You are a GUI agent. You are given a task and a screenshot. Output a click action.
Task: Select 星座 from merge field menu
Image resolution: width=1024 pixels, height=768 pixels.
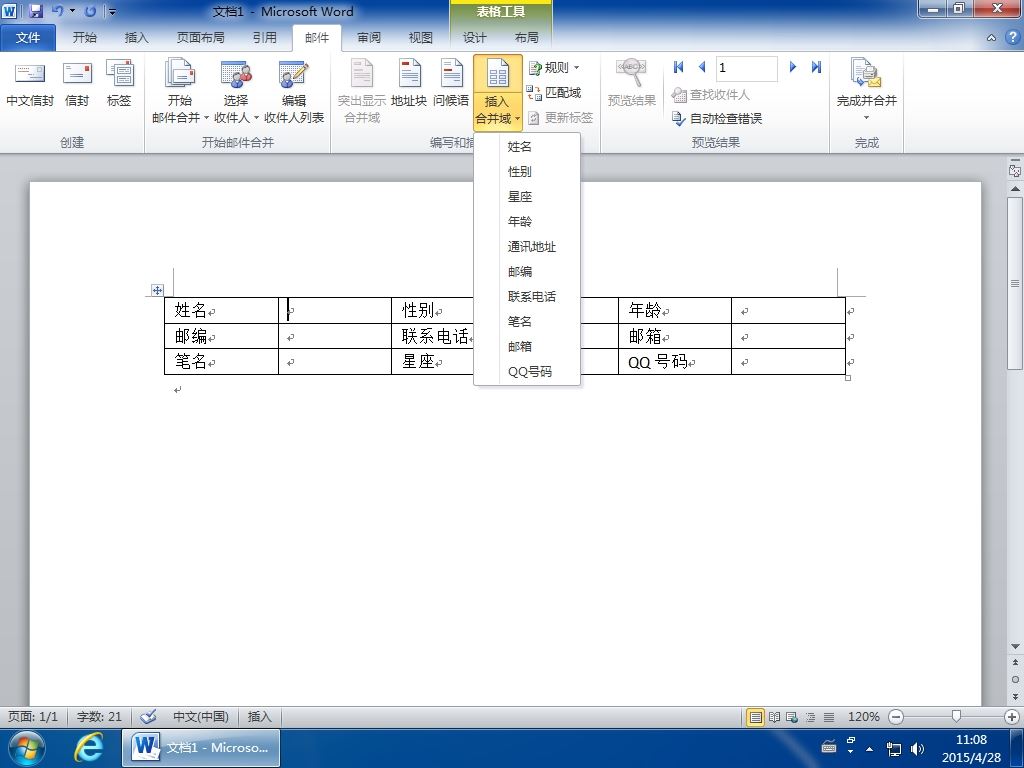[x=527, y=197]
